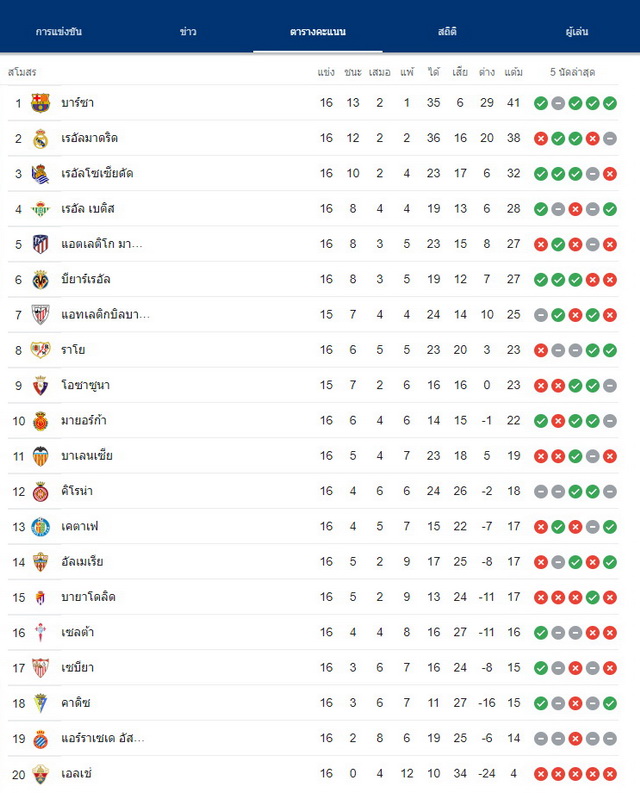Screen dimensions: 640x793
Task: Open the สถิติ tab
Action: pyautogui.click(x=447, y=31)
